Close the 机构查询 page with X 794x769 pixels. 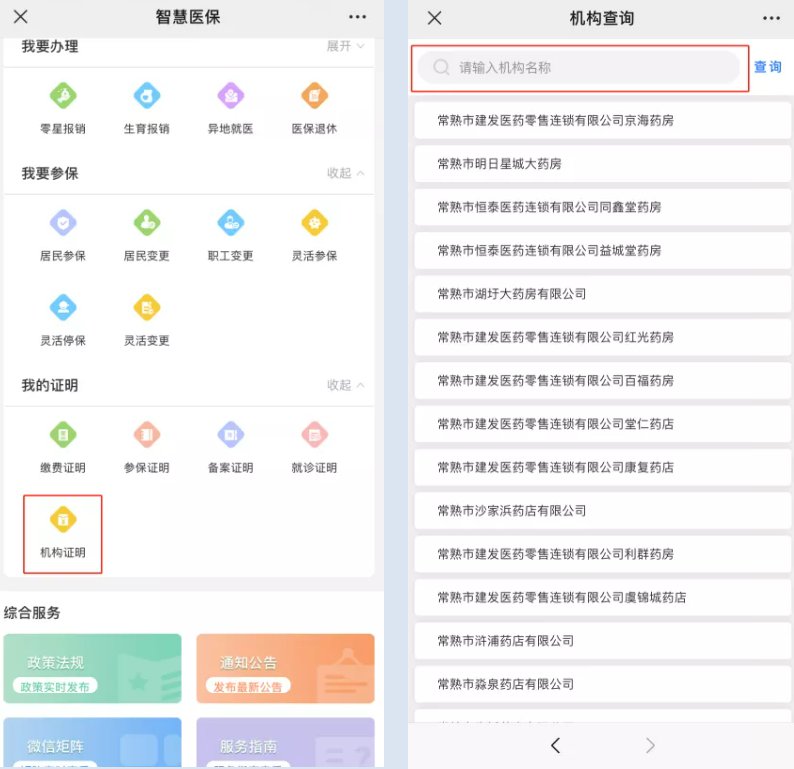click(434, 18)
